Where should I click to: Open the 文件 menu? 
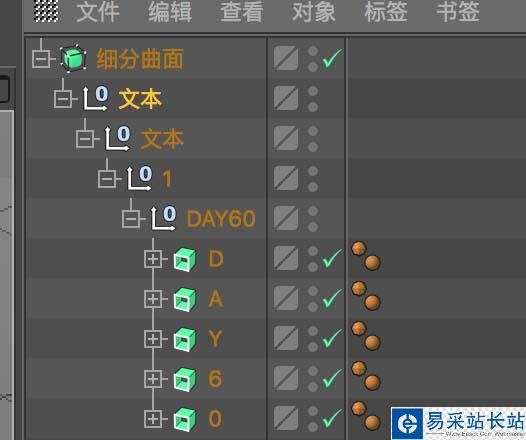(x=98, y=12)
